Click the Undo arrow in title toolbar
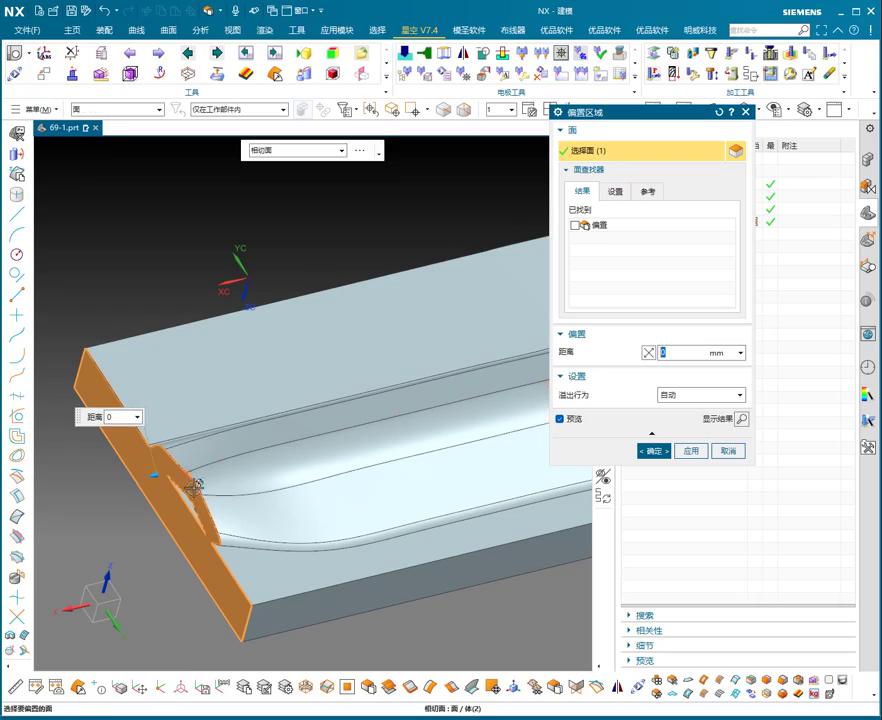 pos(103,11)
